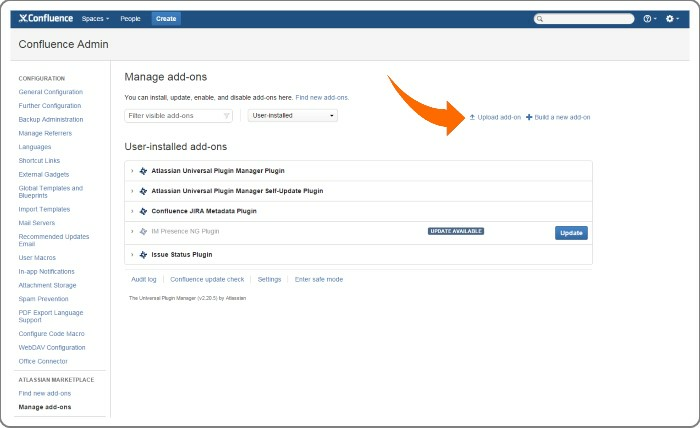Viewport: 700px width, 428px height.
Task: Open Configure Code Macro
Action: (x=51, y=334)
